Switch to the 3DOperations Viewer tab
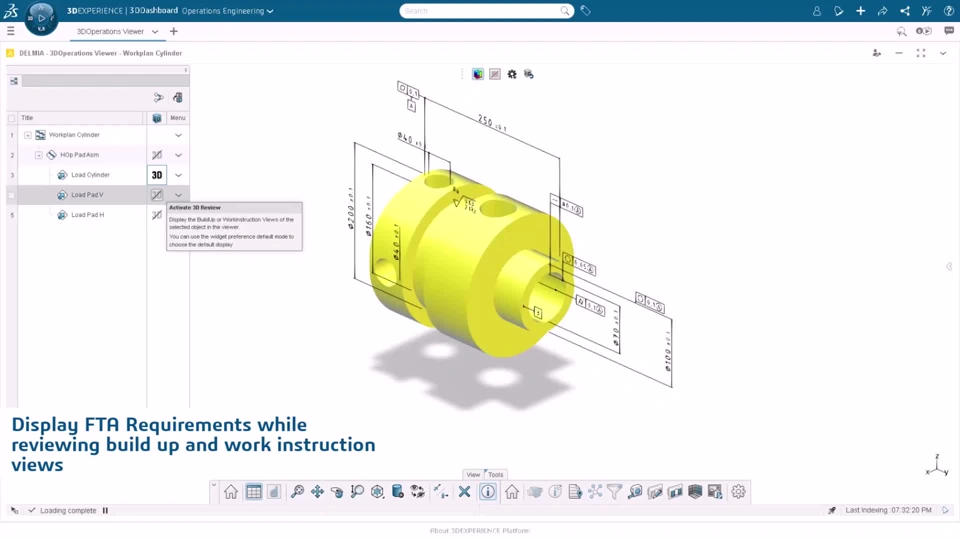 (110, 31)
